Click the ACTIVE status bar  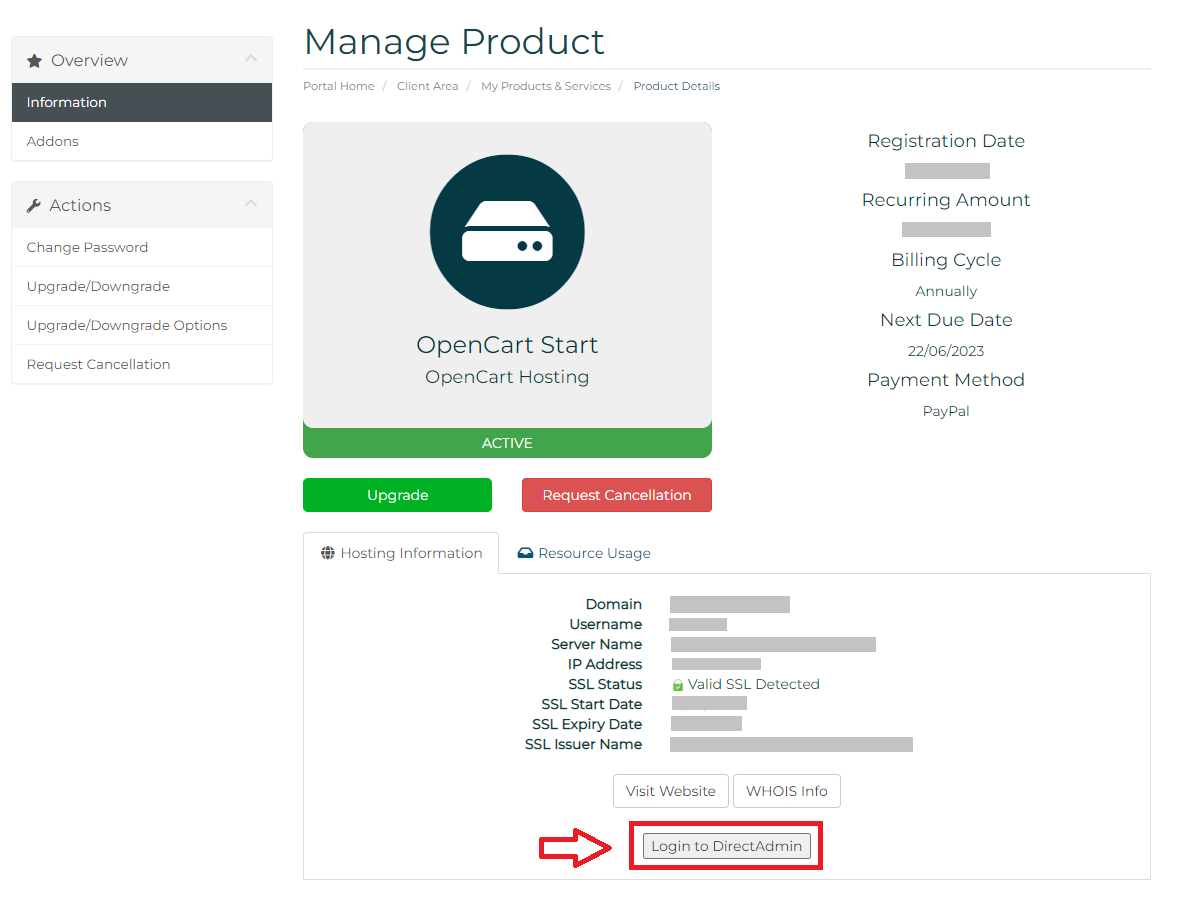point(507,442)
